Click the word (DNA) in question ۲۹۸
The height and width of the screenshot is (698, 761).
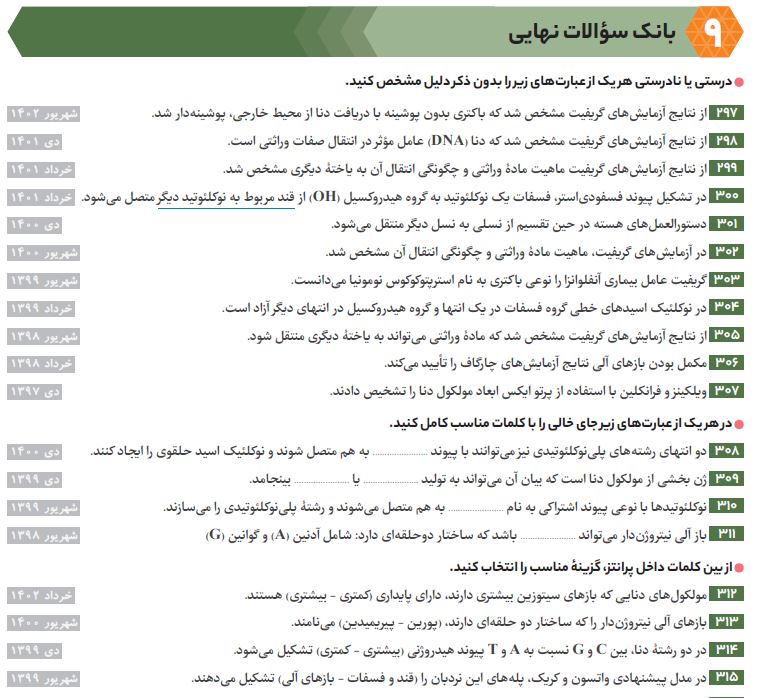click(x=447, y=141)
